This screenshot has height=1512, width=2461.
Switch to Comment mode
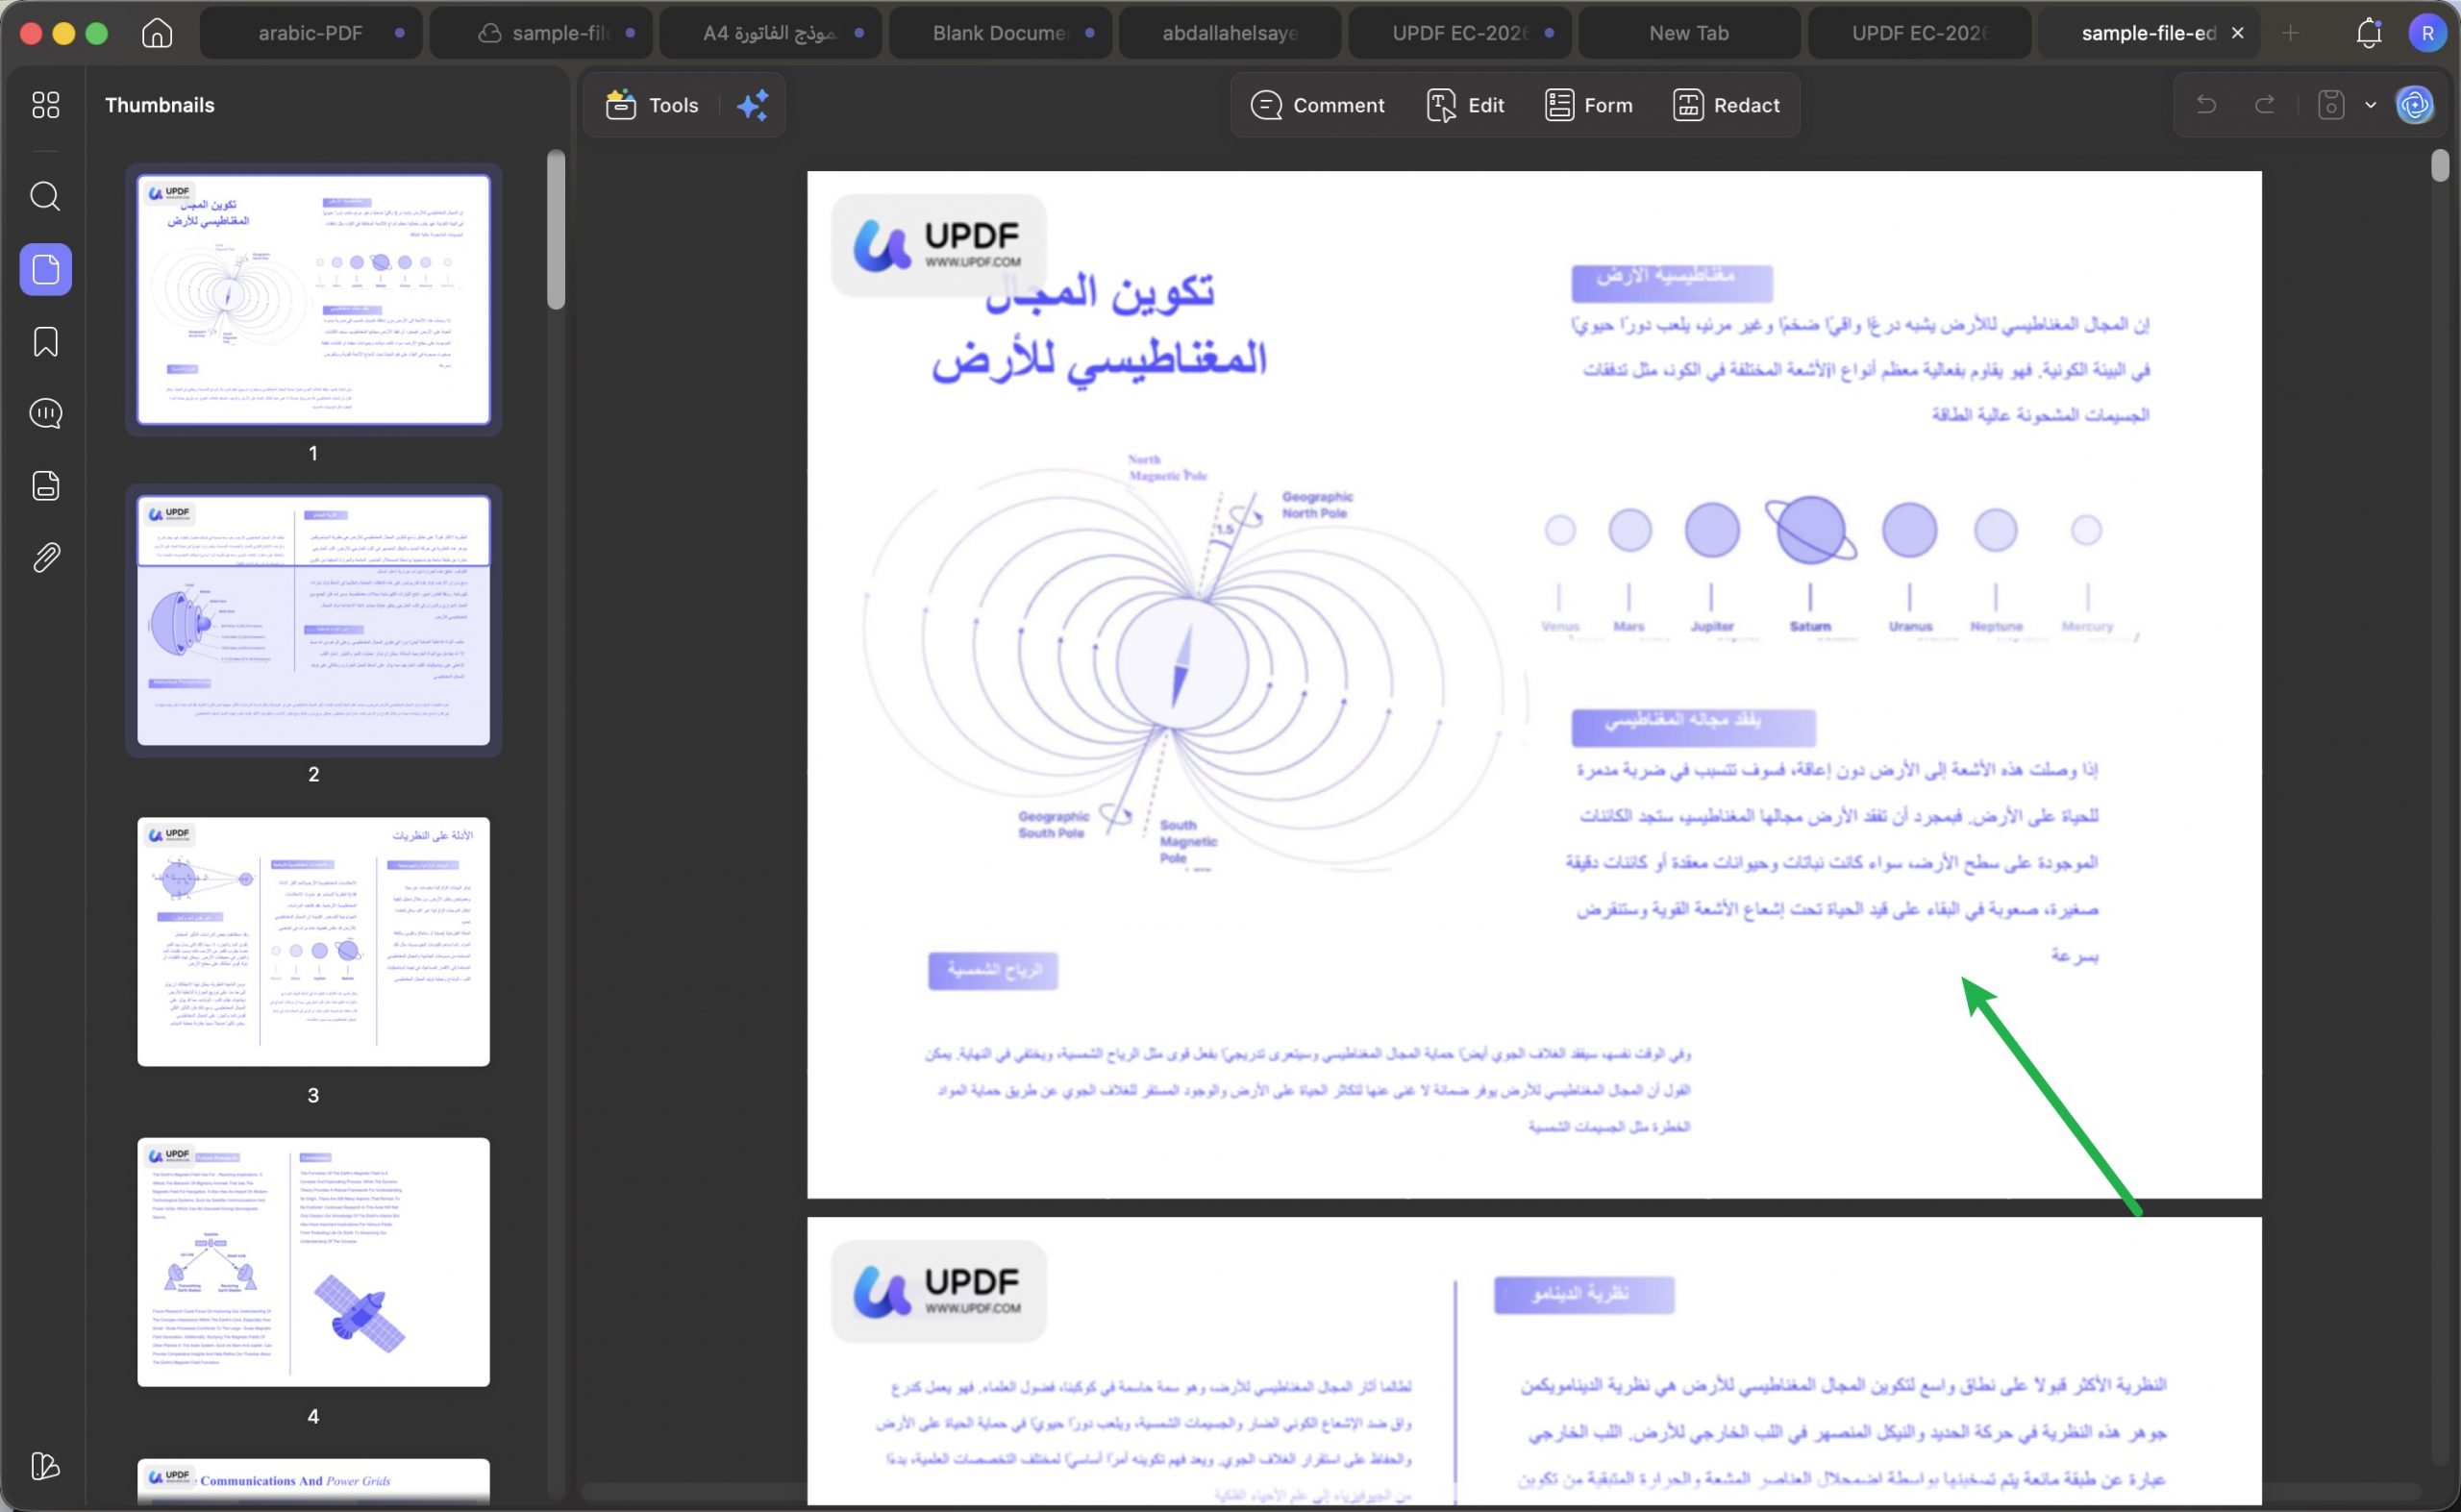[x=1318, y=105]
